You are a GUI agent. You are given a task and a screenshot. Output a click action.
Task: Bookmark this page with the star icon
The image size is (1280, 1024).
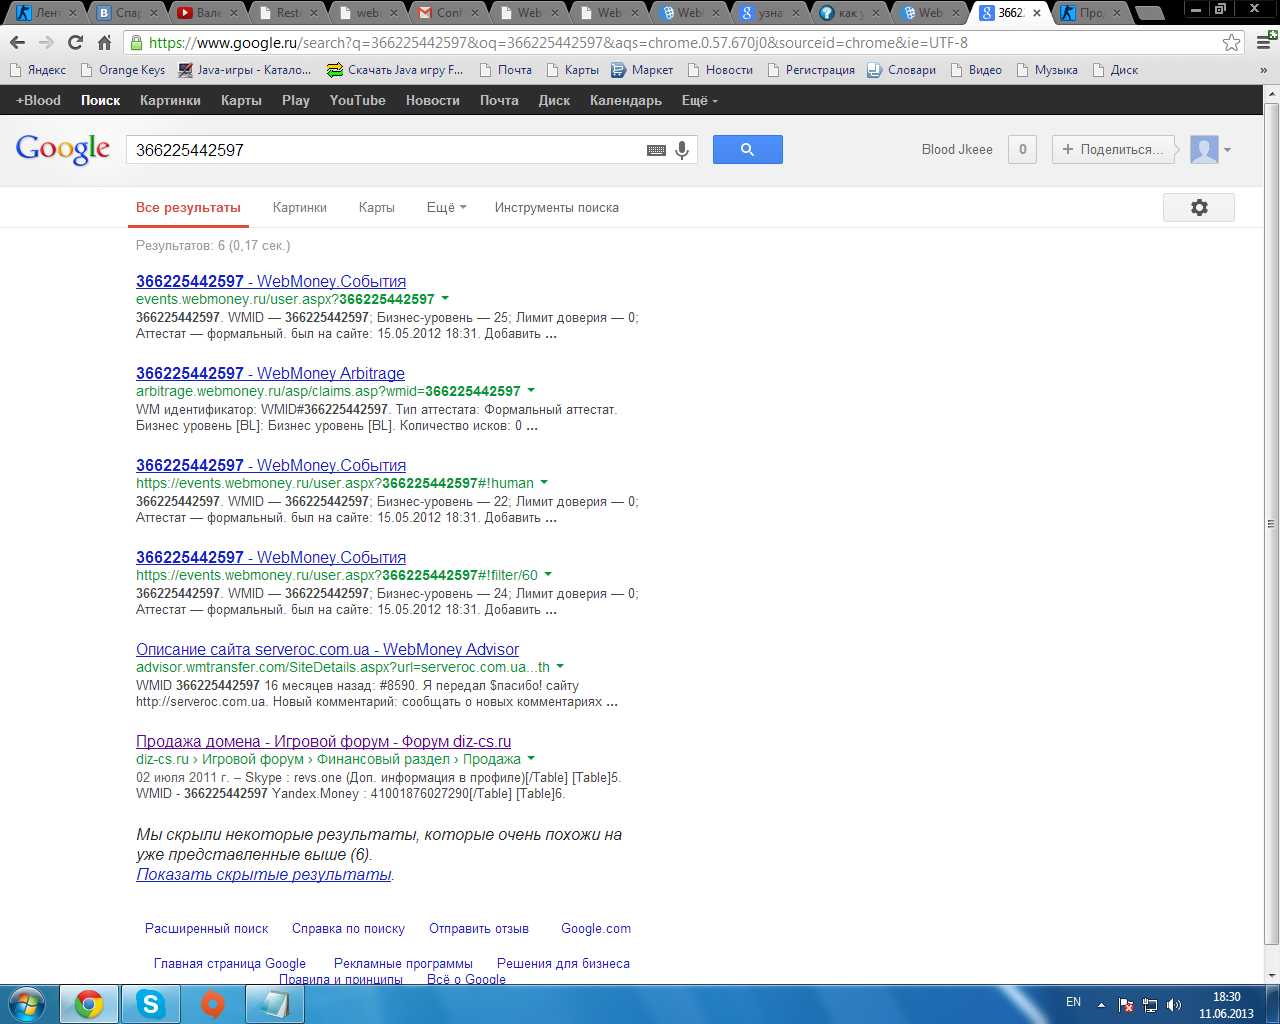[1231, 43]
